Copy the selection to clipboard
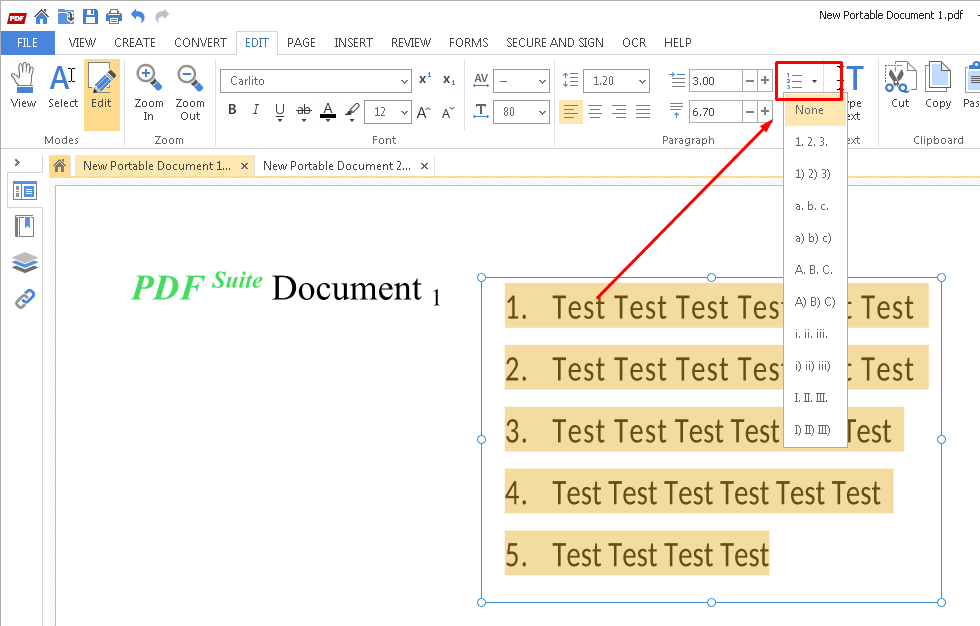This screenshot has height=626, width=980. pos(938,86)
